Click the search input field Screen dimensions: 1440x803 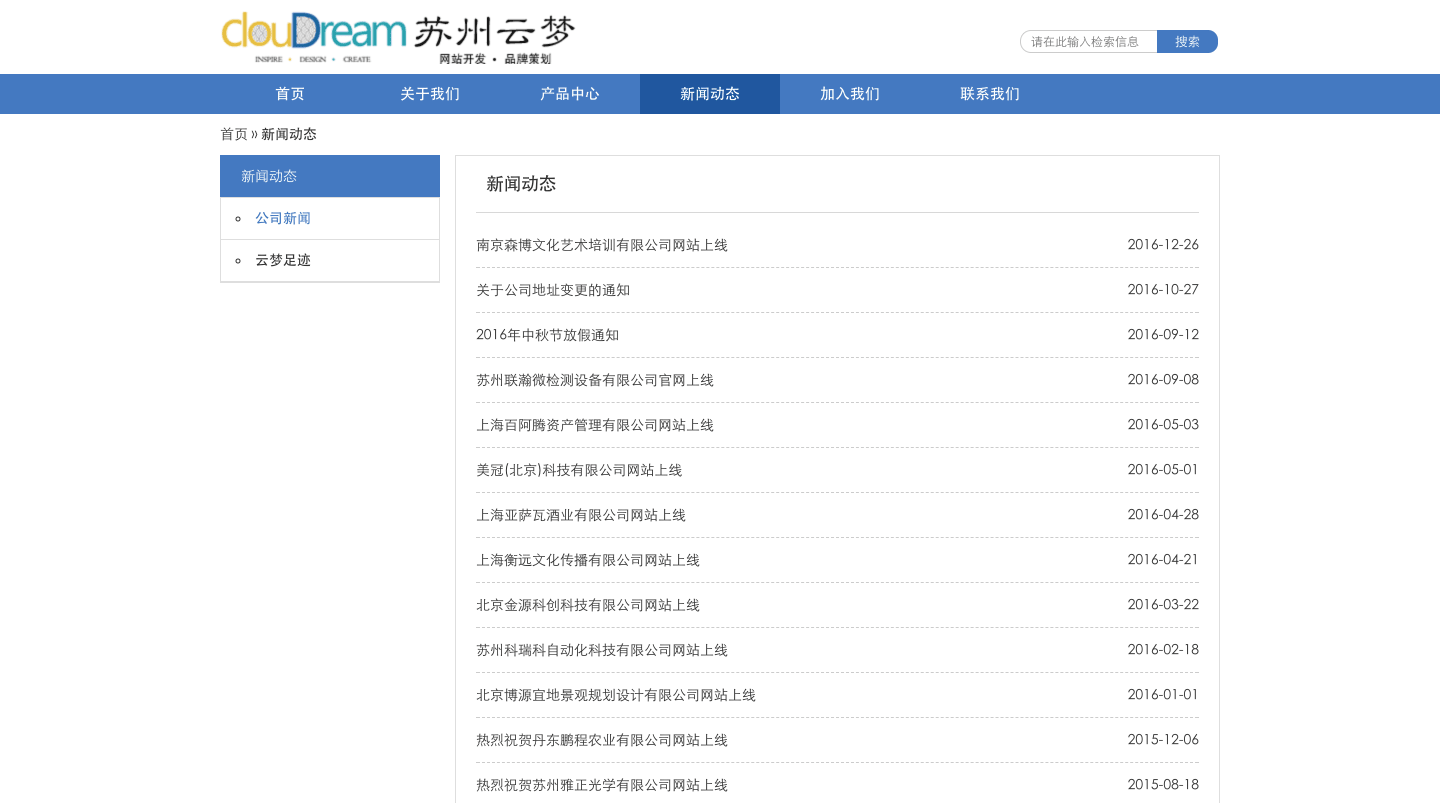pos(1088,42)
